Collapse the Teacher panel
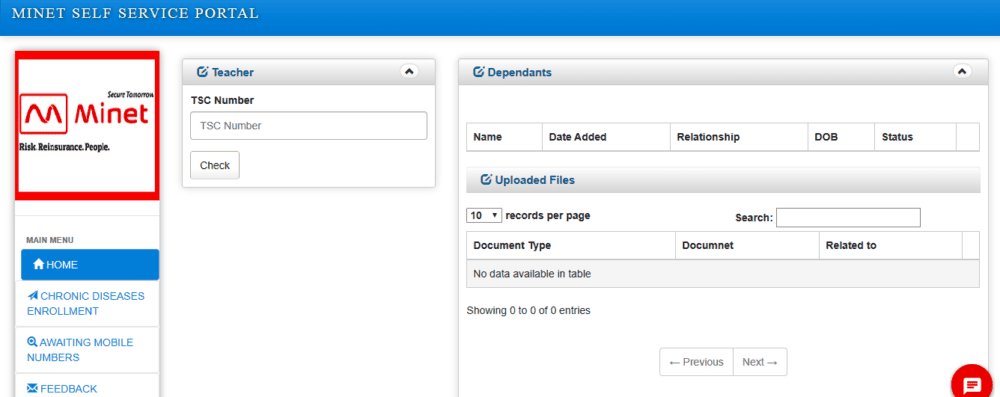The image size is (1000, 397). click(x=409, y=71)
